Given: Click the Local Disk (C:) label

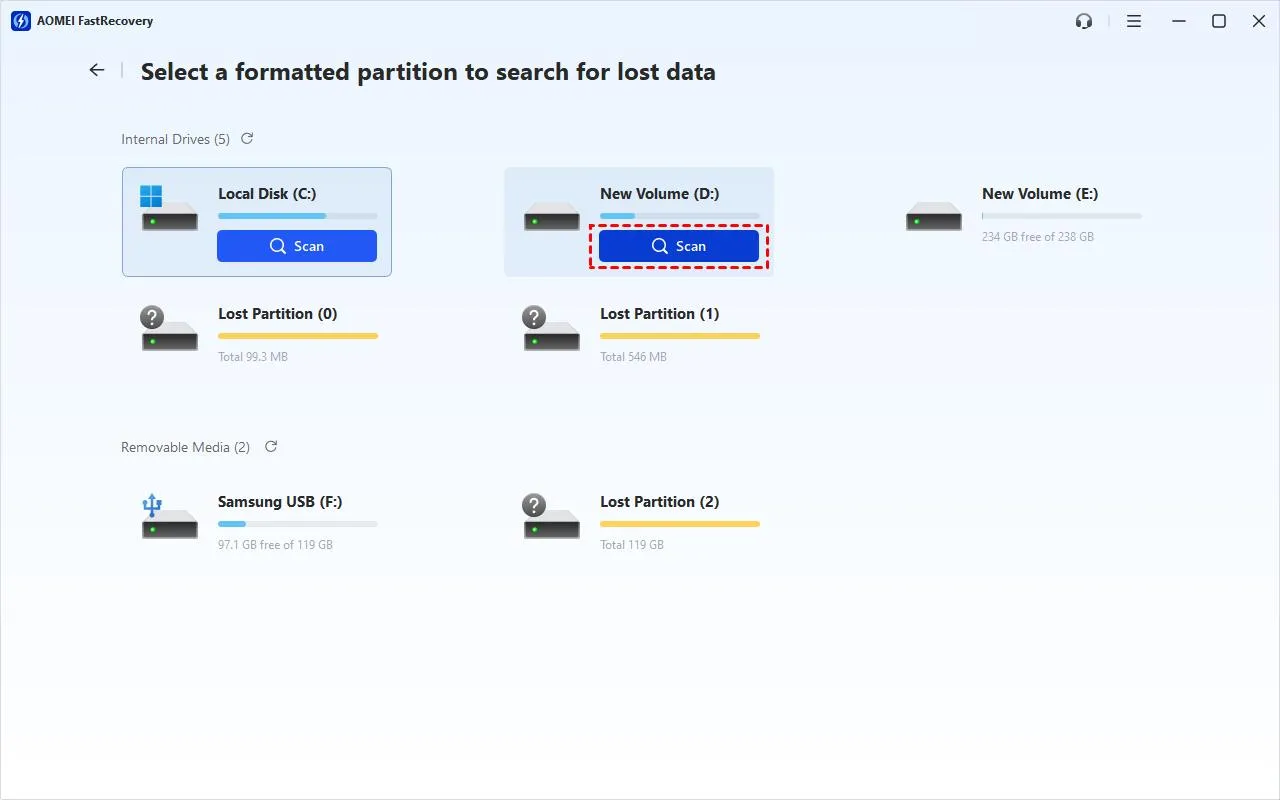Looking at the screenshot, I should pos(267,194).
